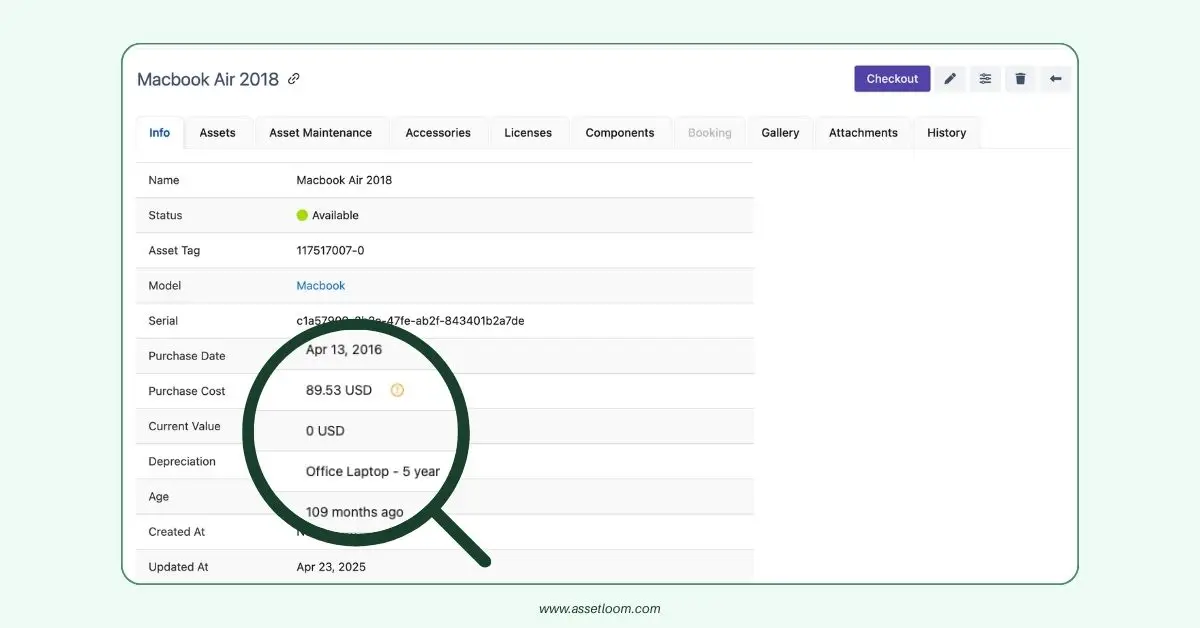Select the Info tab

(x=159, y=133)
